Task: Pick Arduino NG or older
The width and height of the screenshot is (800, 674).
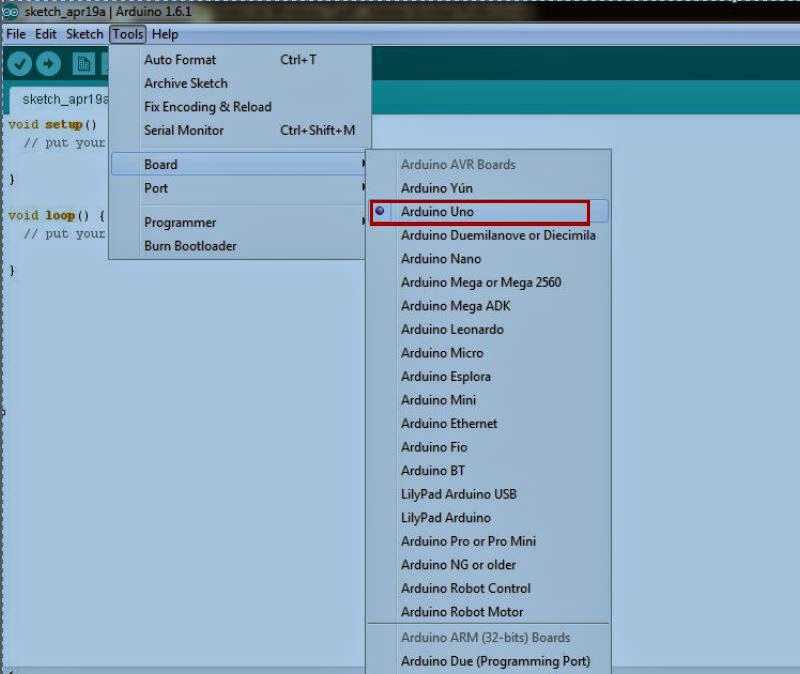Action: click(489, 565)
